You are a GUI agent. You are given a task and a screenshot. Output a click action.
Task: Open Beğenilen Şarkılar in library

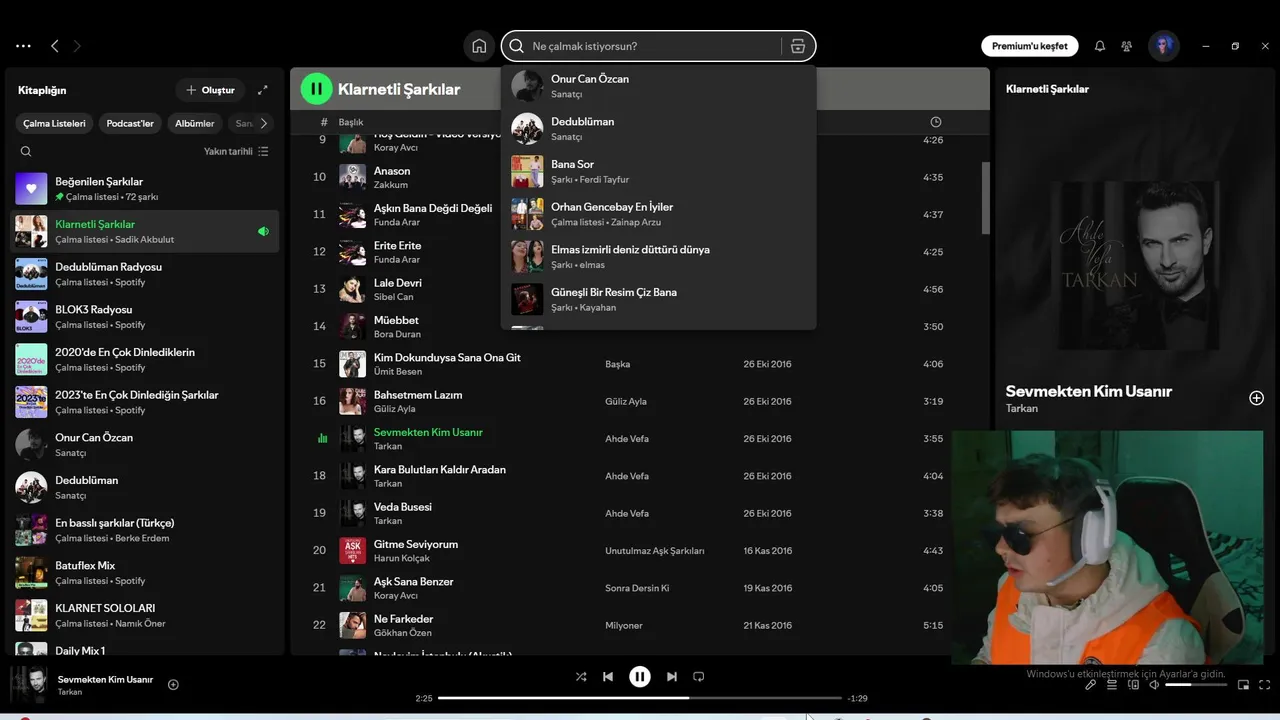click(145, 189)
